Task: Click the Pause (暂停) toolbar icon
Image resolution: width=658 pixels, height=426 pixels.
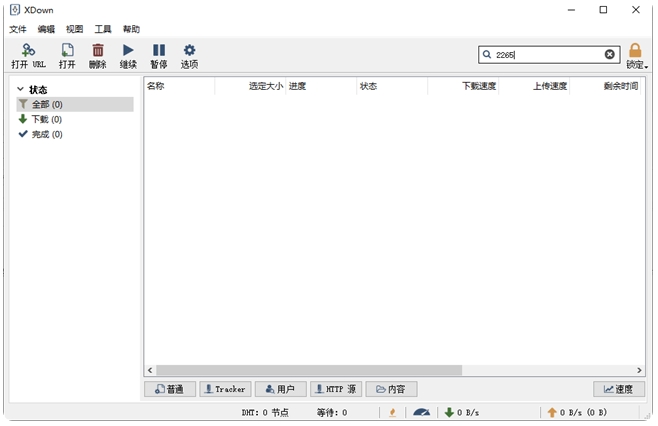Action: point(159,50)
